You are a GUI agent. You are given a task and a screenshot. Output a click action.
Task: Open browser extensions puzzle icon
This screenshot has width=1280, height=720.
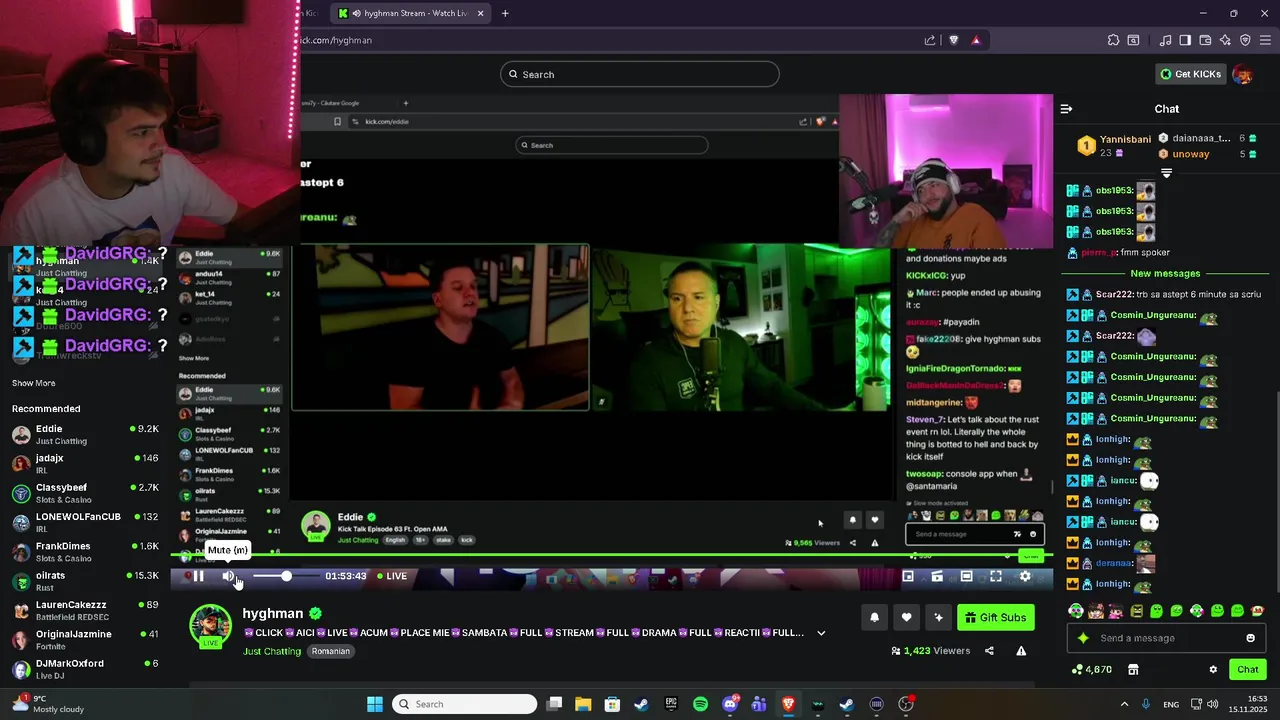1113,40
